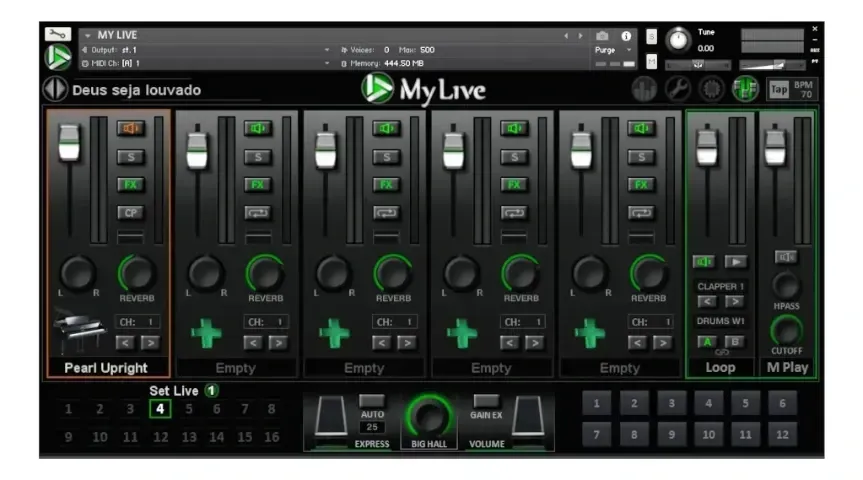Open the wrench settings icon near BPM

click(678, 89)
